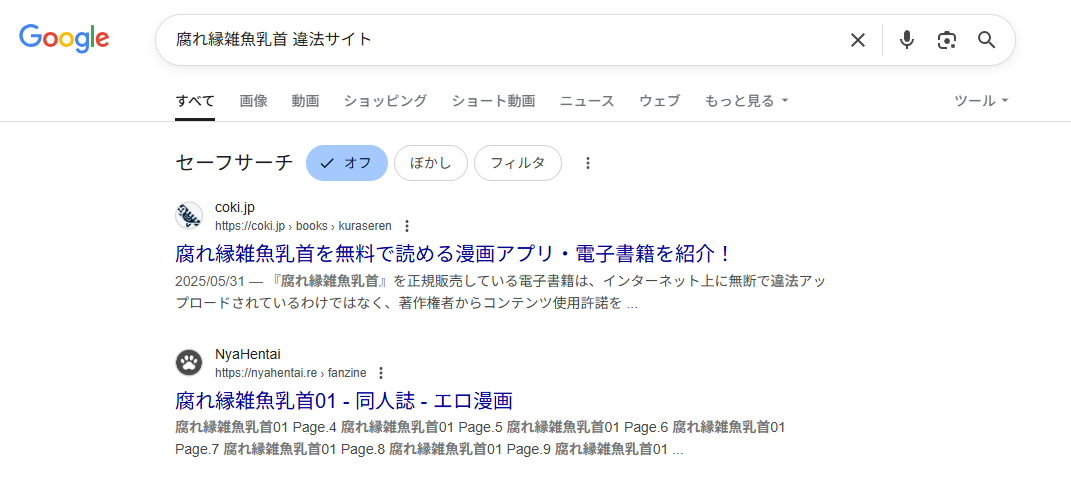The height and width of the screenshot is (480, 1071).
Task: Set SafeSearch to フィルタ
Action: (x=518, y=163)
